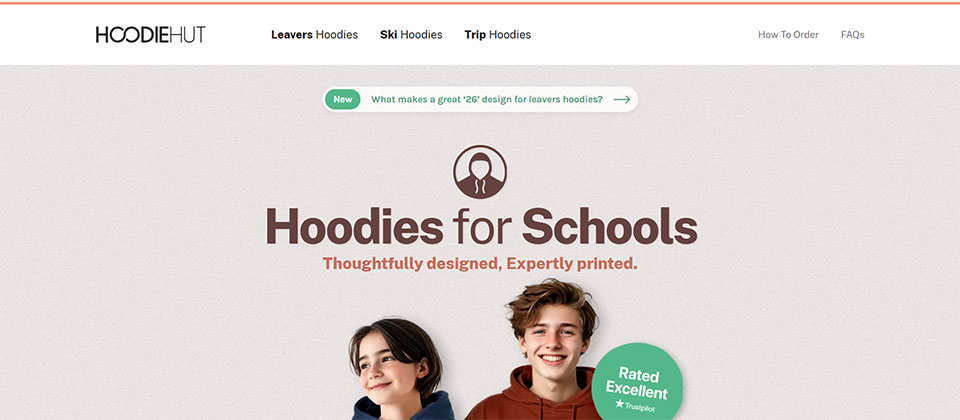Click the arrow icon in the announcement pill
Image resolution: width=960 pixels, height=420 pixels.
tap(622, 99)
